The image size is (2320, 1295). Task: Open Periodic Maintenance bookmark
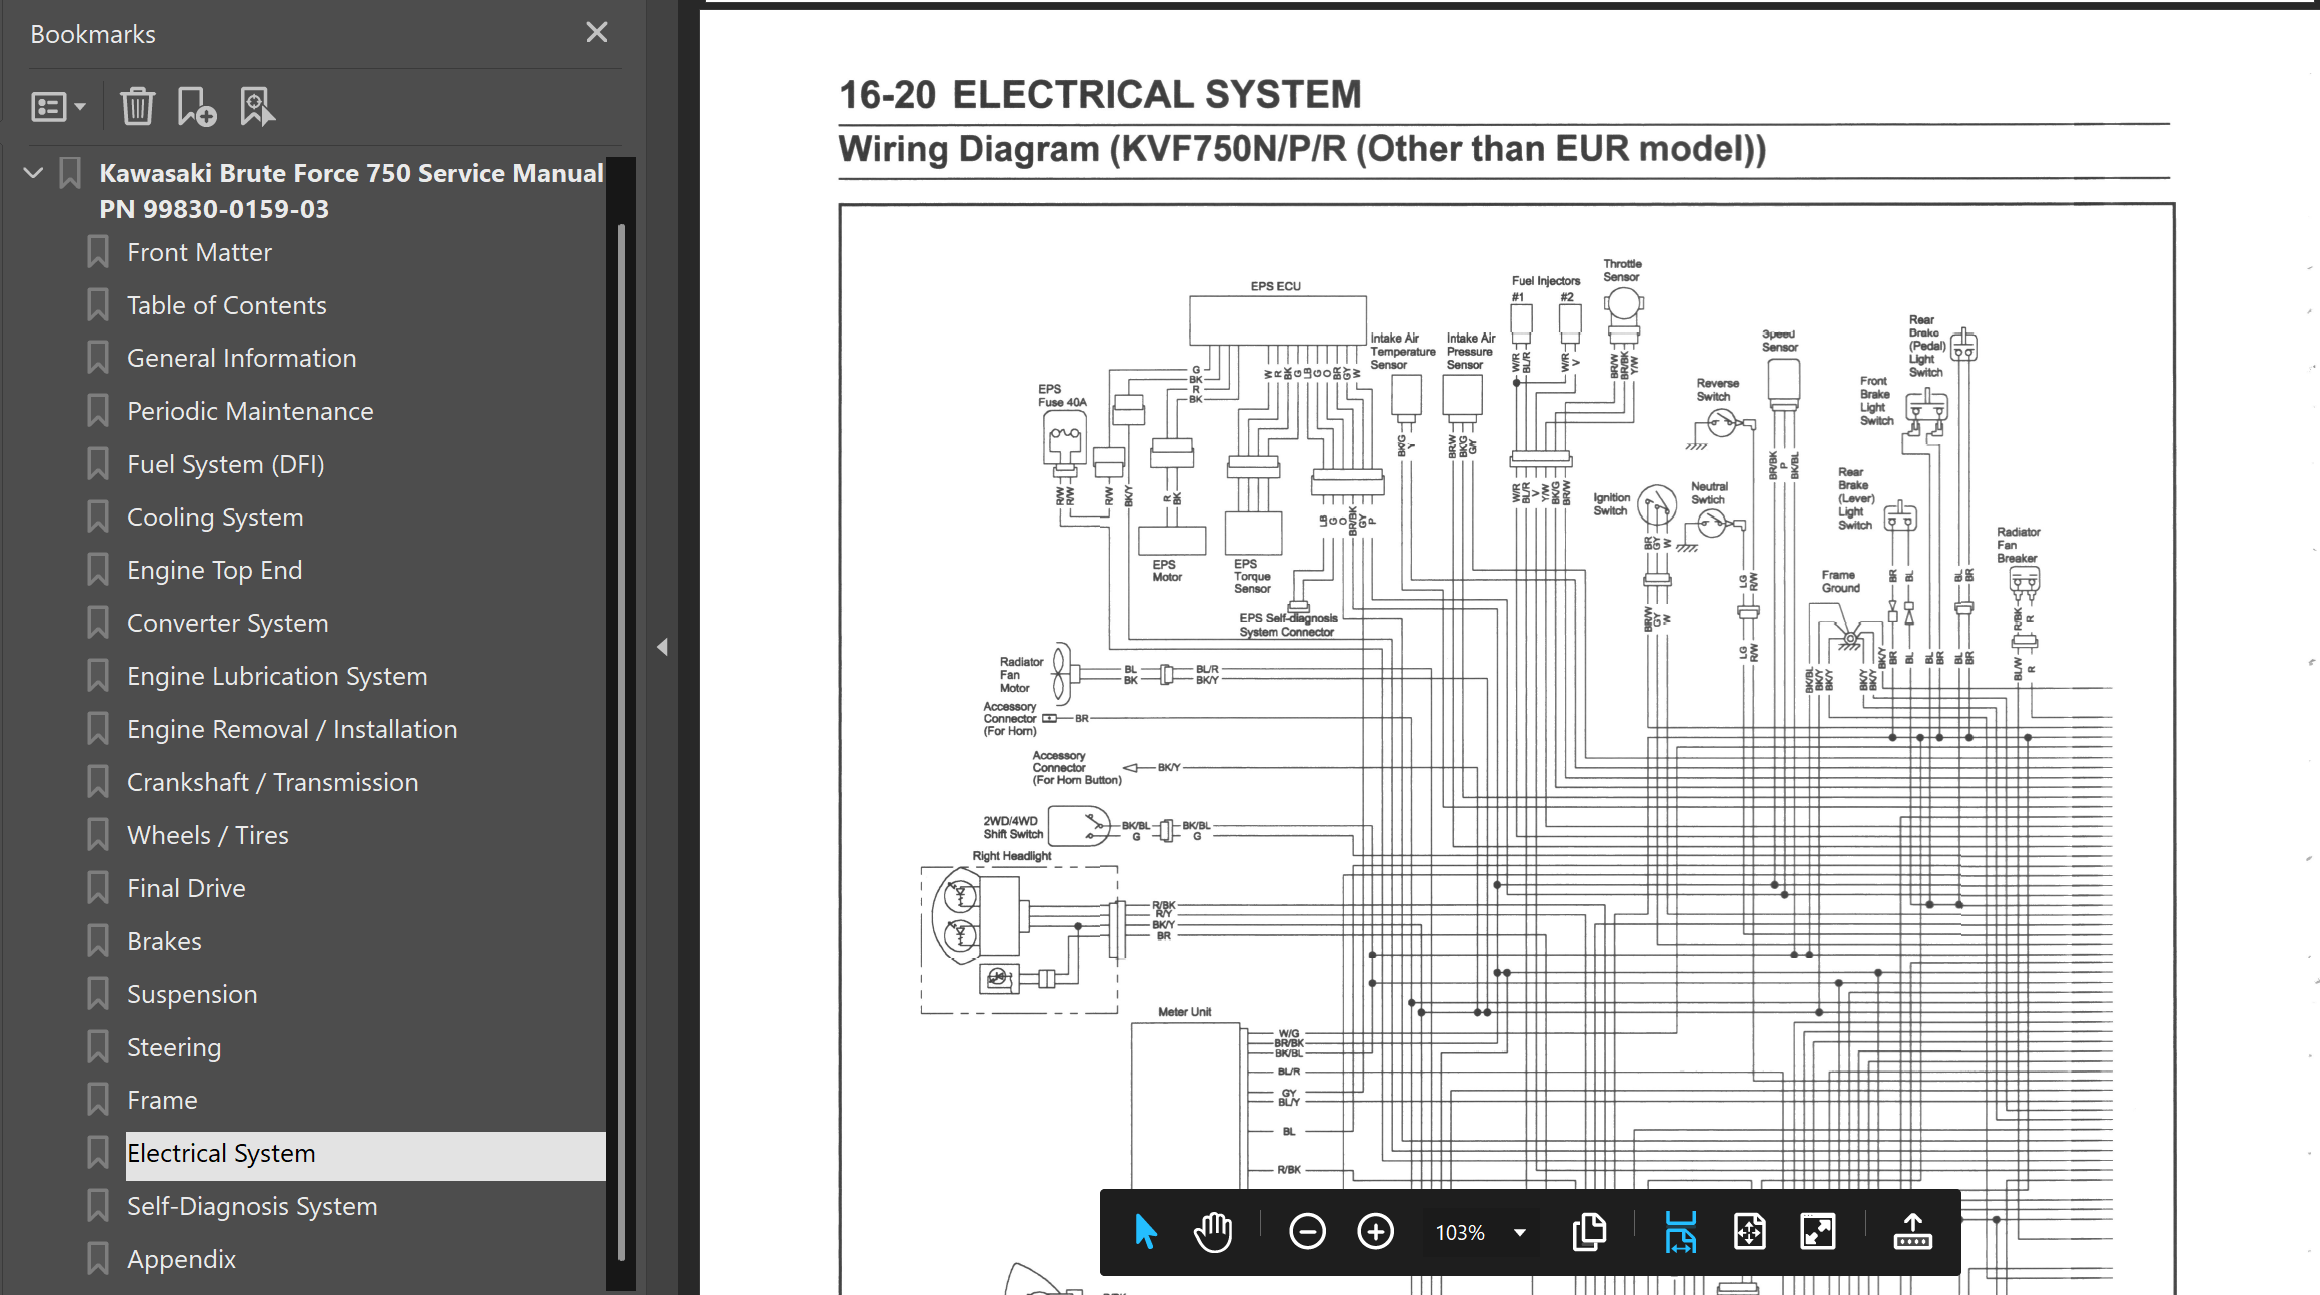point(250,411)
